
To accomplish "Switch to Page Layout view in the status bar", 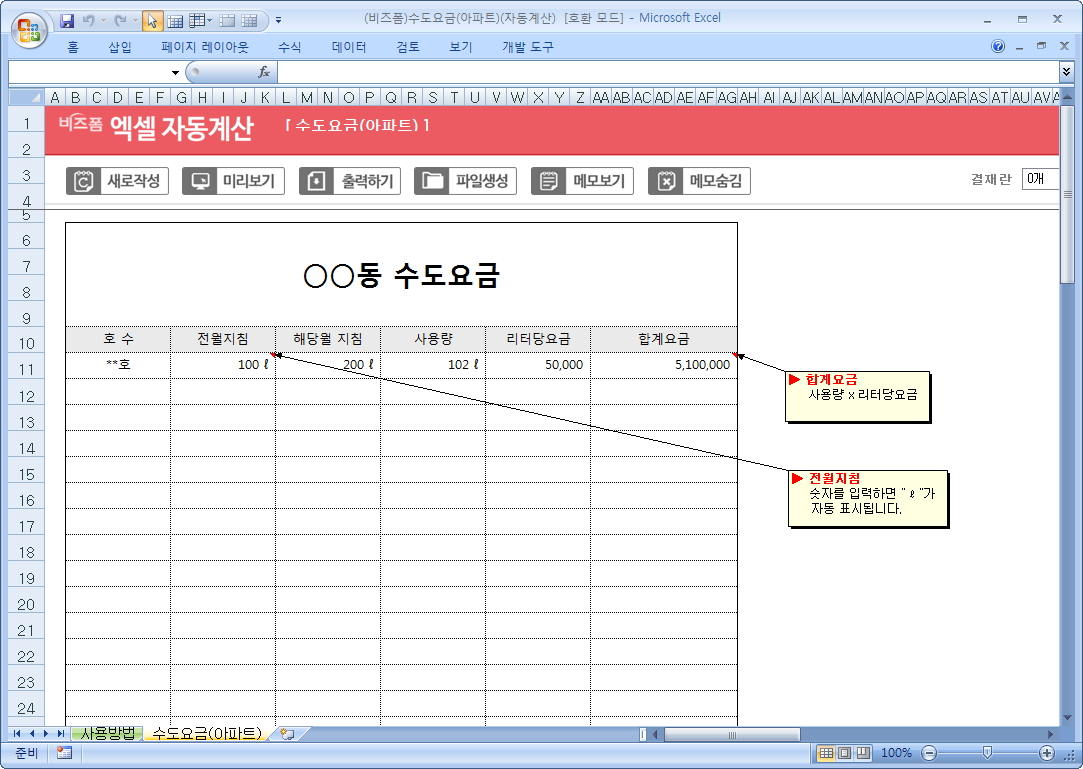I will (844, 753).
